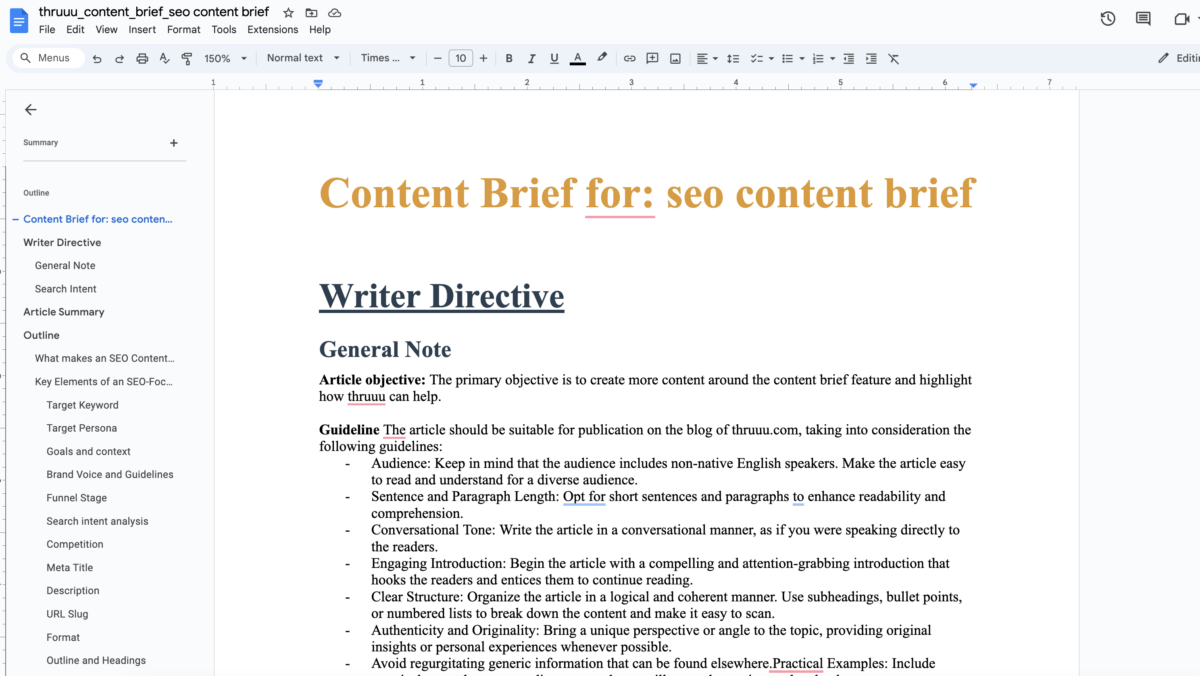Run spelling and grammar check
The width and height of the screenshot is (1200, 676).
[163, 58]
